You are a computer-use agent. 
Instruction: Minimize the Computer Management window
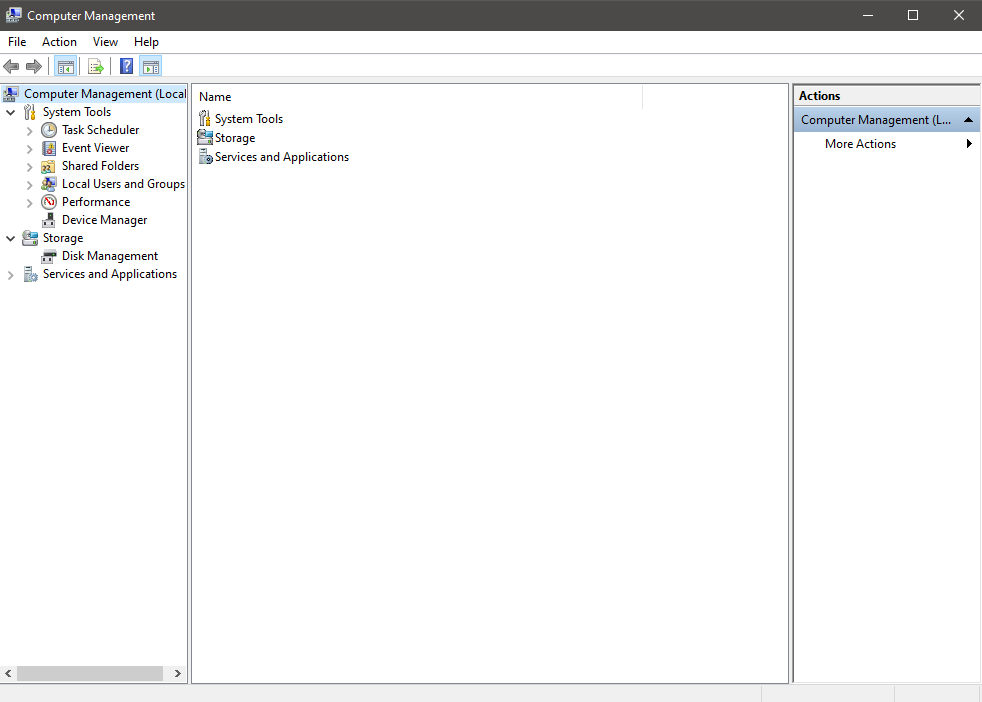pos(868,15)
